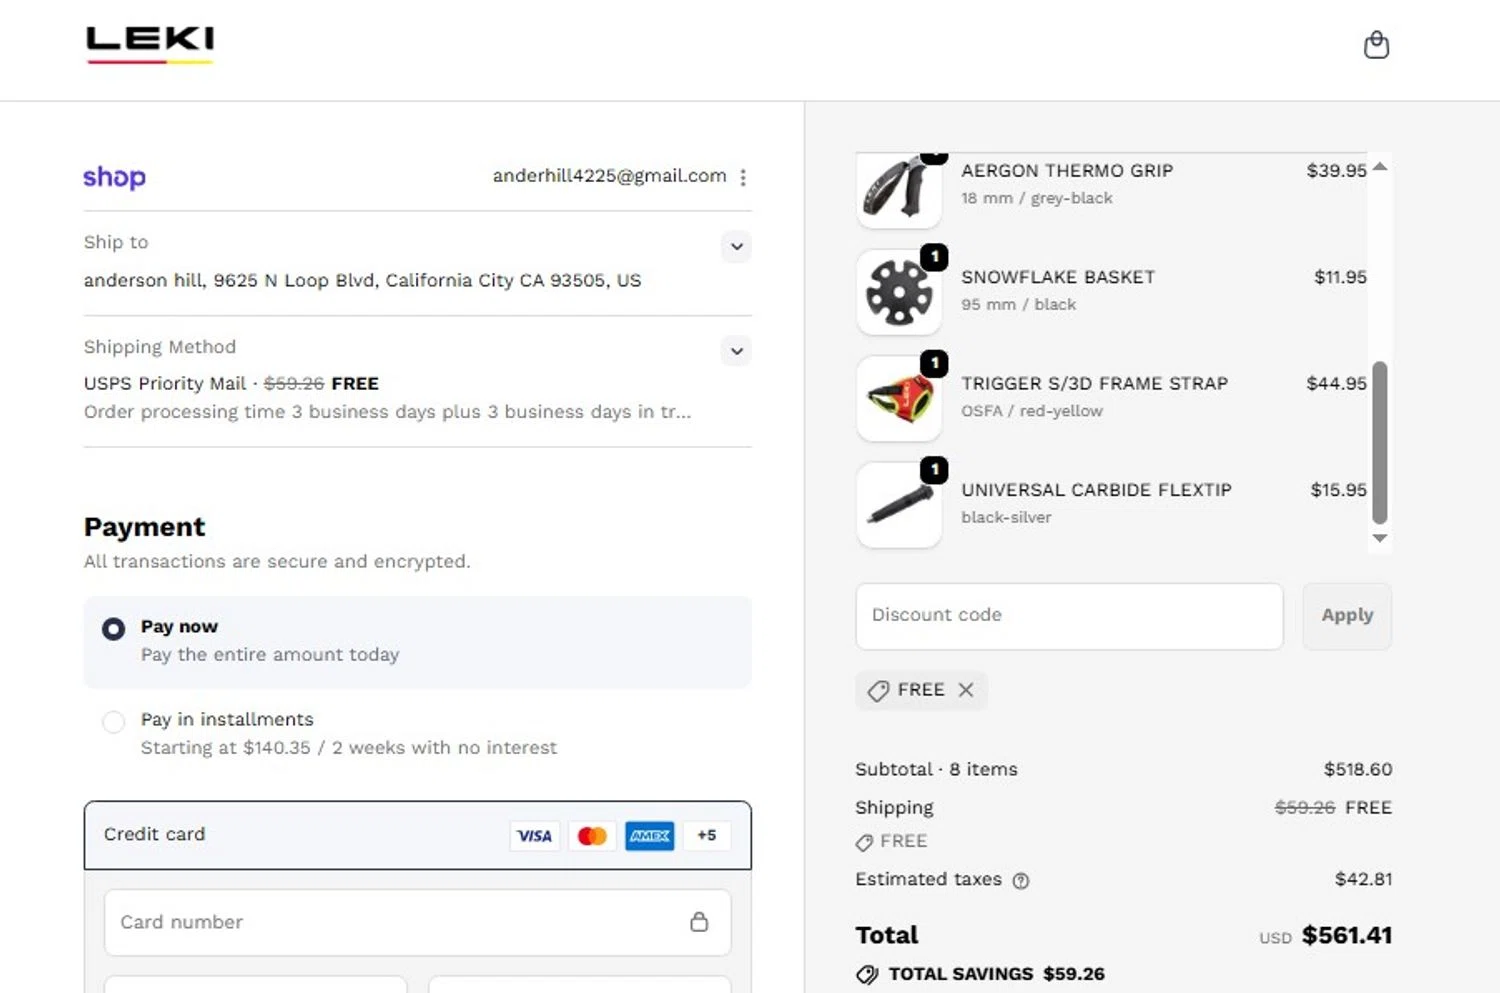Click the Credit card payment header
1500x993 pixels.
click(x=418, y=835)
